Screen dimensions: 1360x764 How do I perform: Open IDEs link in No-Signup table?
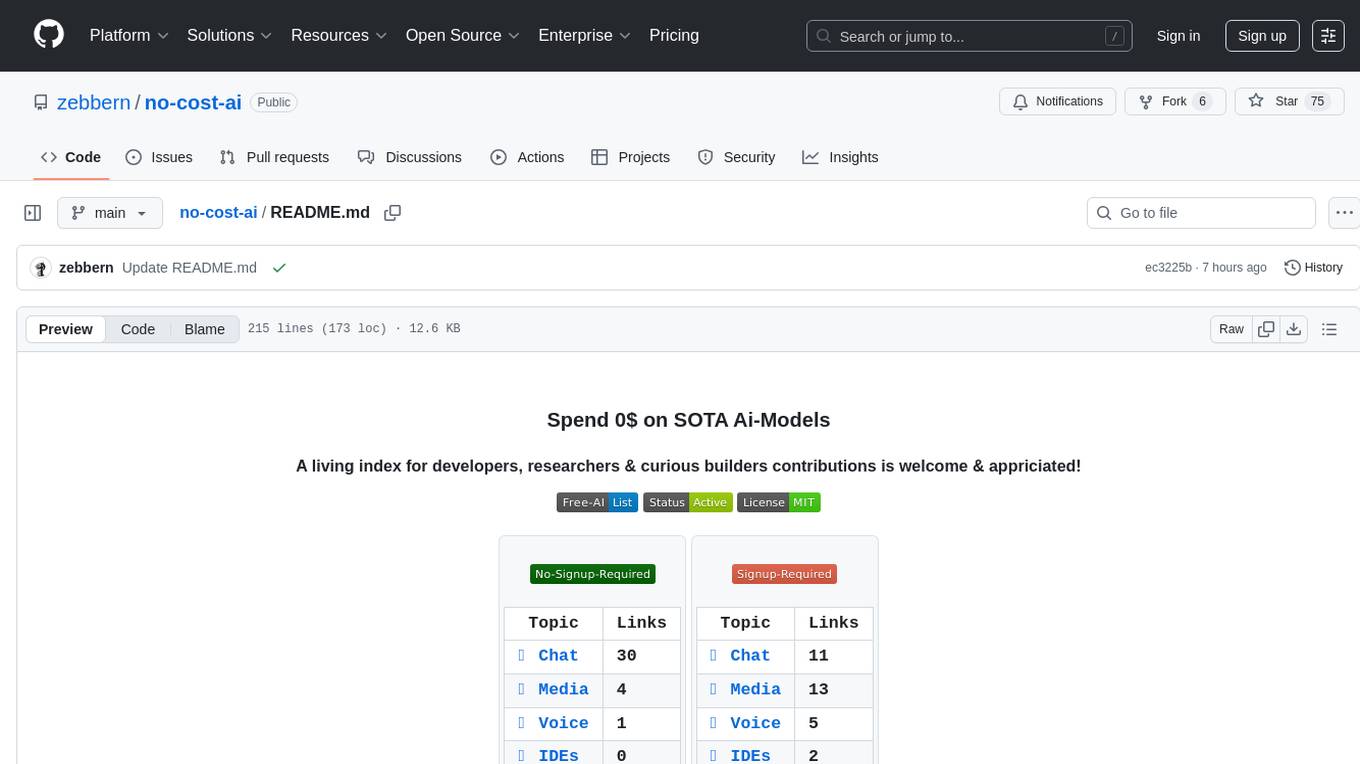(x=558, y=757)
